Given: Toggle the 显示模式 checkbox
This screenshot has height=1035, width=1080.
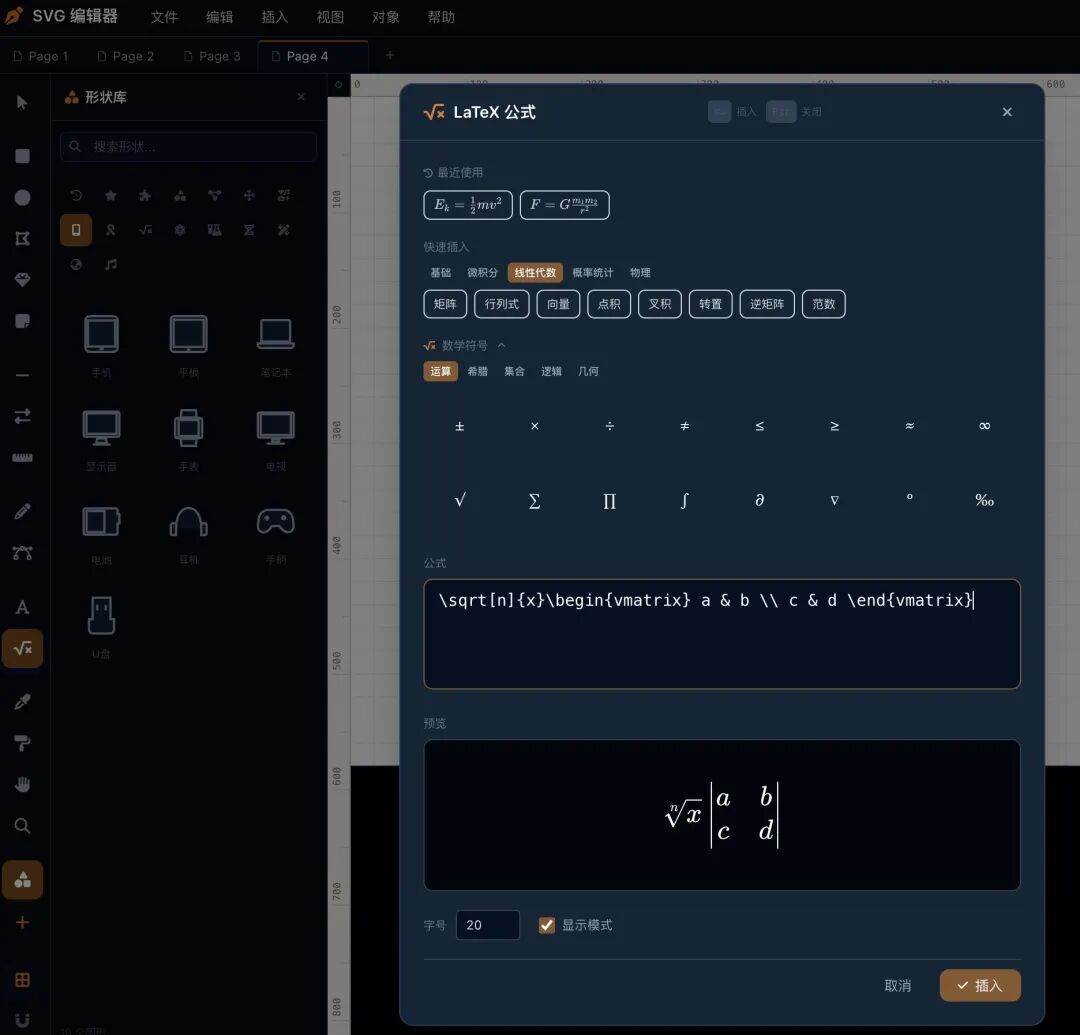Looking at the screenshot, I should [547, 925].
